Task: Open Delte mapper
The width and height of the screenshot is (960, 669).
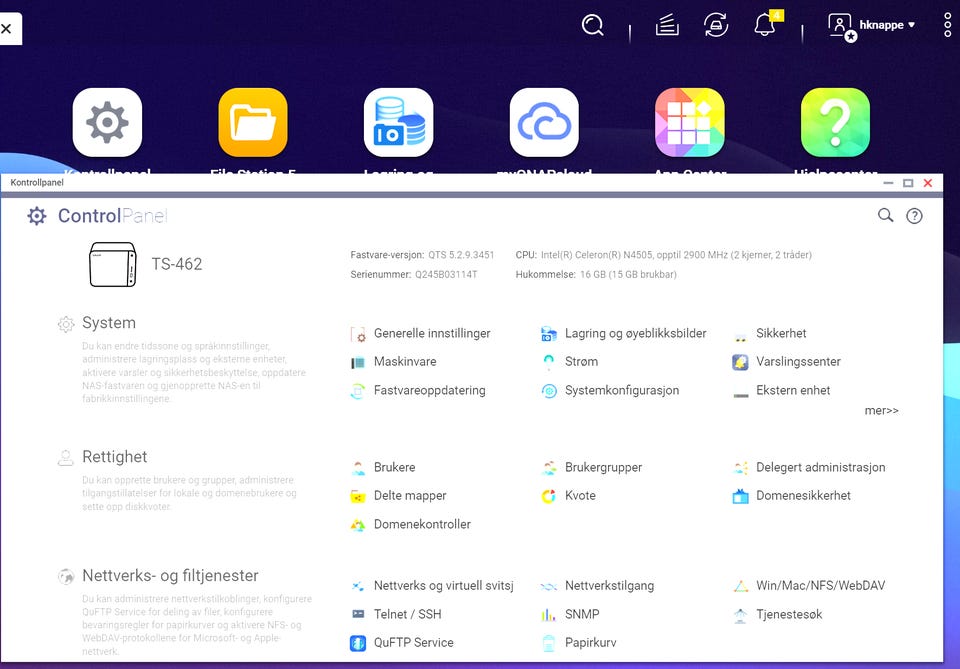Action: click(x=398, y=496)
